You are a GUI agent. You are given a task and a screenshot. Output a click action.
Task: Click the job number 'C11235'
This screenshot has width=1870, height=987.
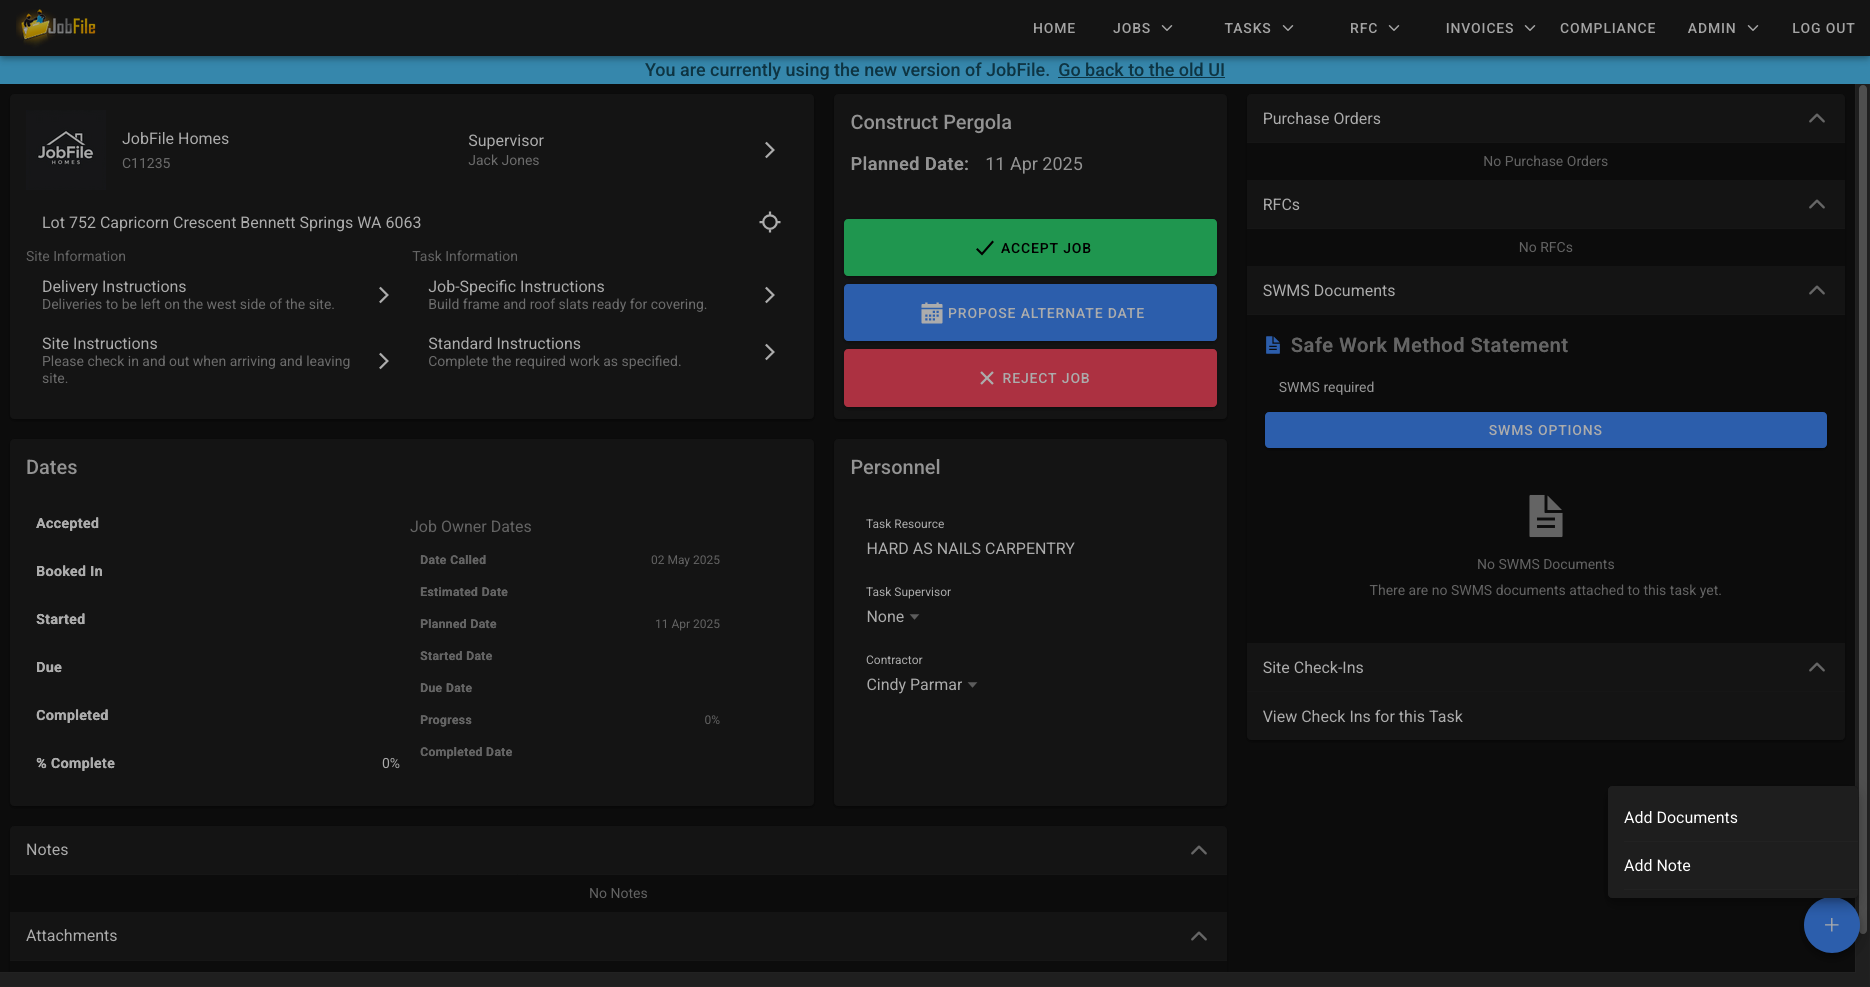coord(146,163)
